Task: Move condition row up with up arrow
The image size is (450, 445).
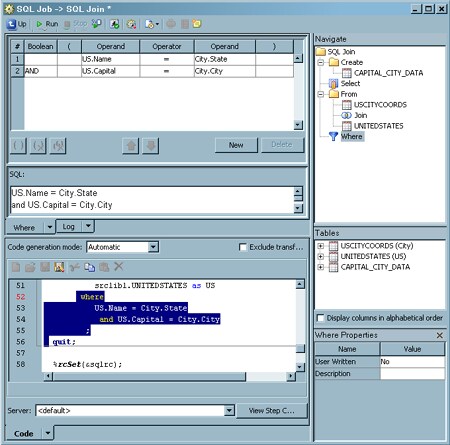Action: coord(131,146)
